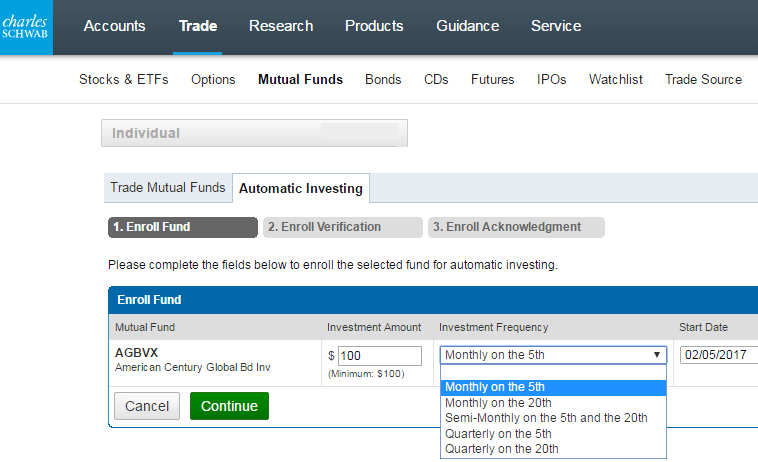Go to Options trading page
This screenshot has height=462, width=758.
point(213,80)
